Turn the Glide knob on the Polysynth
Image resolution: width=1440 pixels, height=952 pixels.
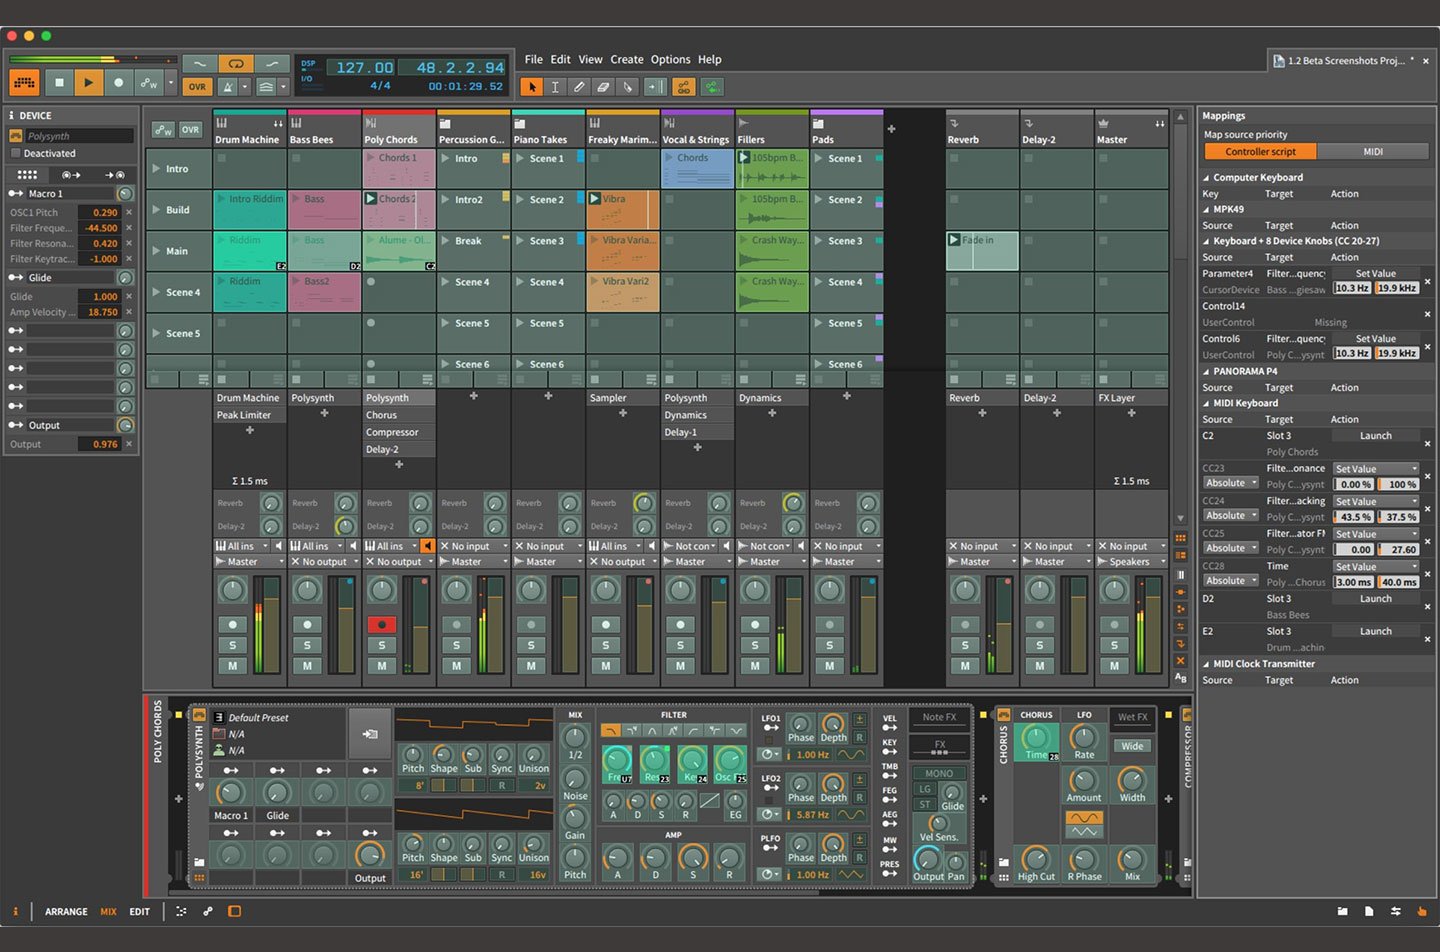point(277,791)
